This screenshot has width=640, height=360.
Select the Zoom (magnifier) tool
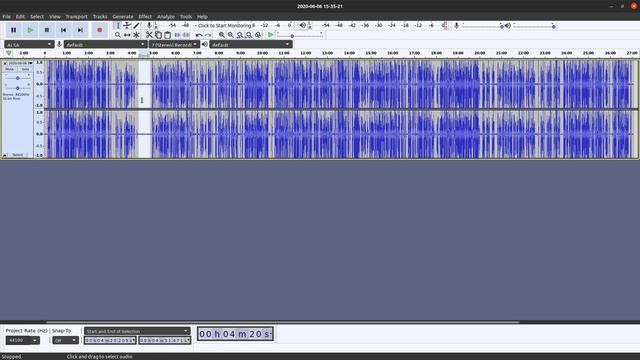(x=118, y=35)
